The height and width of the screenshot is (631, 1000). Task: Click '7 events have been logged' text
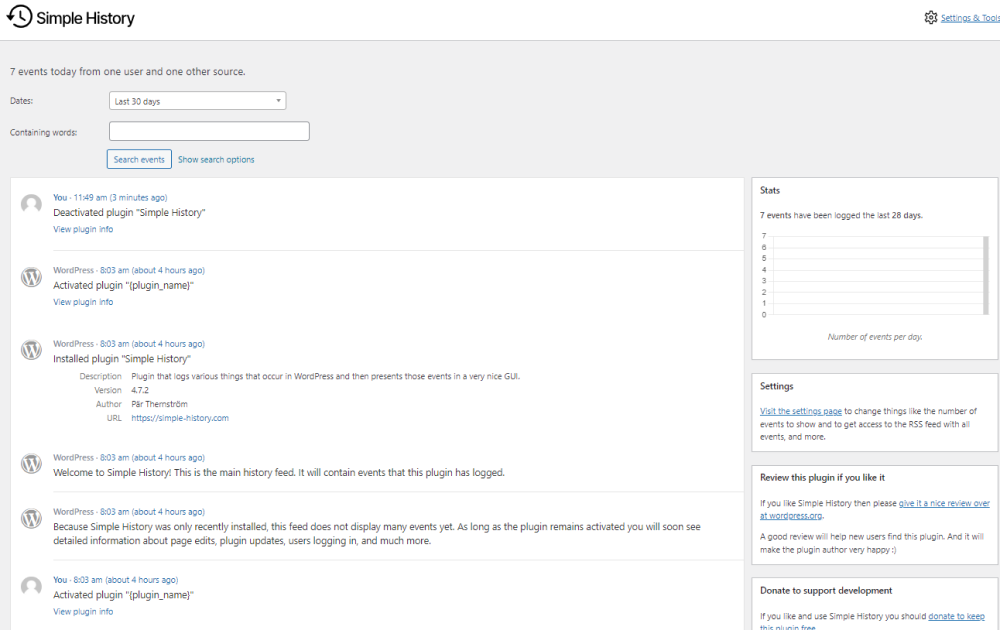(x=841, y=215)
